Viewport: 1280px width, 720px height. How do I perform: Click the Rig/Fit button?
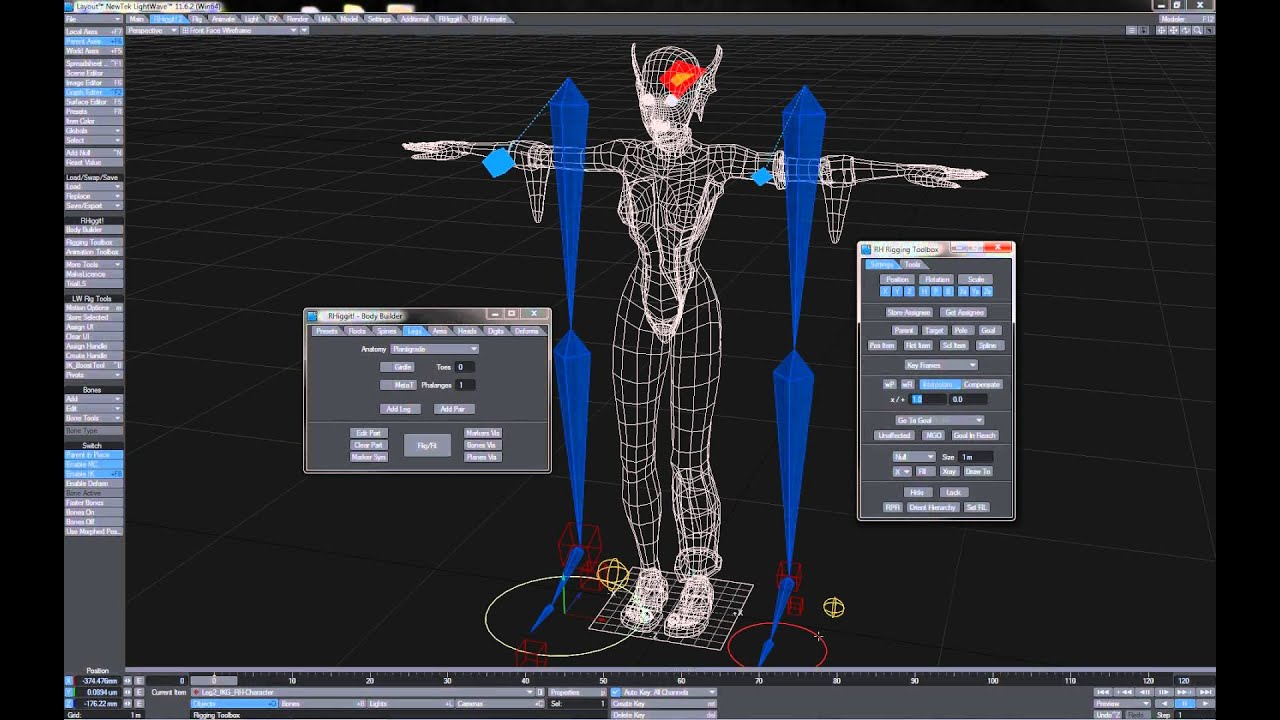(427, 445)
